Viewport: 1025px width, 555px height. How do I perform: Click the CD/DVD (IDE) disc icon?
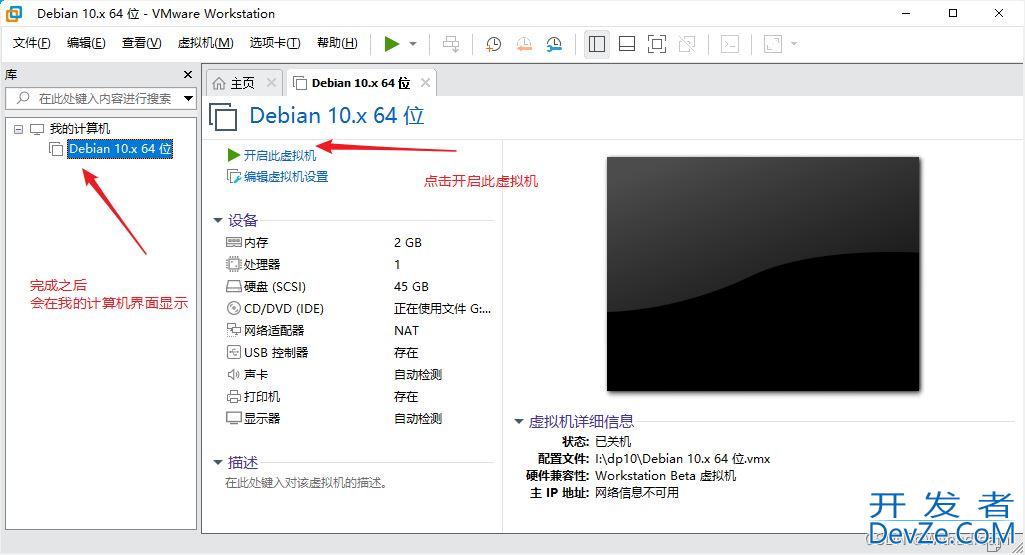click(233, 308)
